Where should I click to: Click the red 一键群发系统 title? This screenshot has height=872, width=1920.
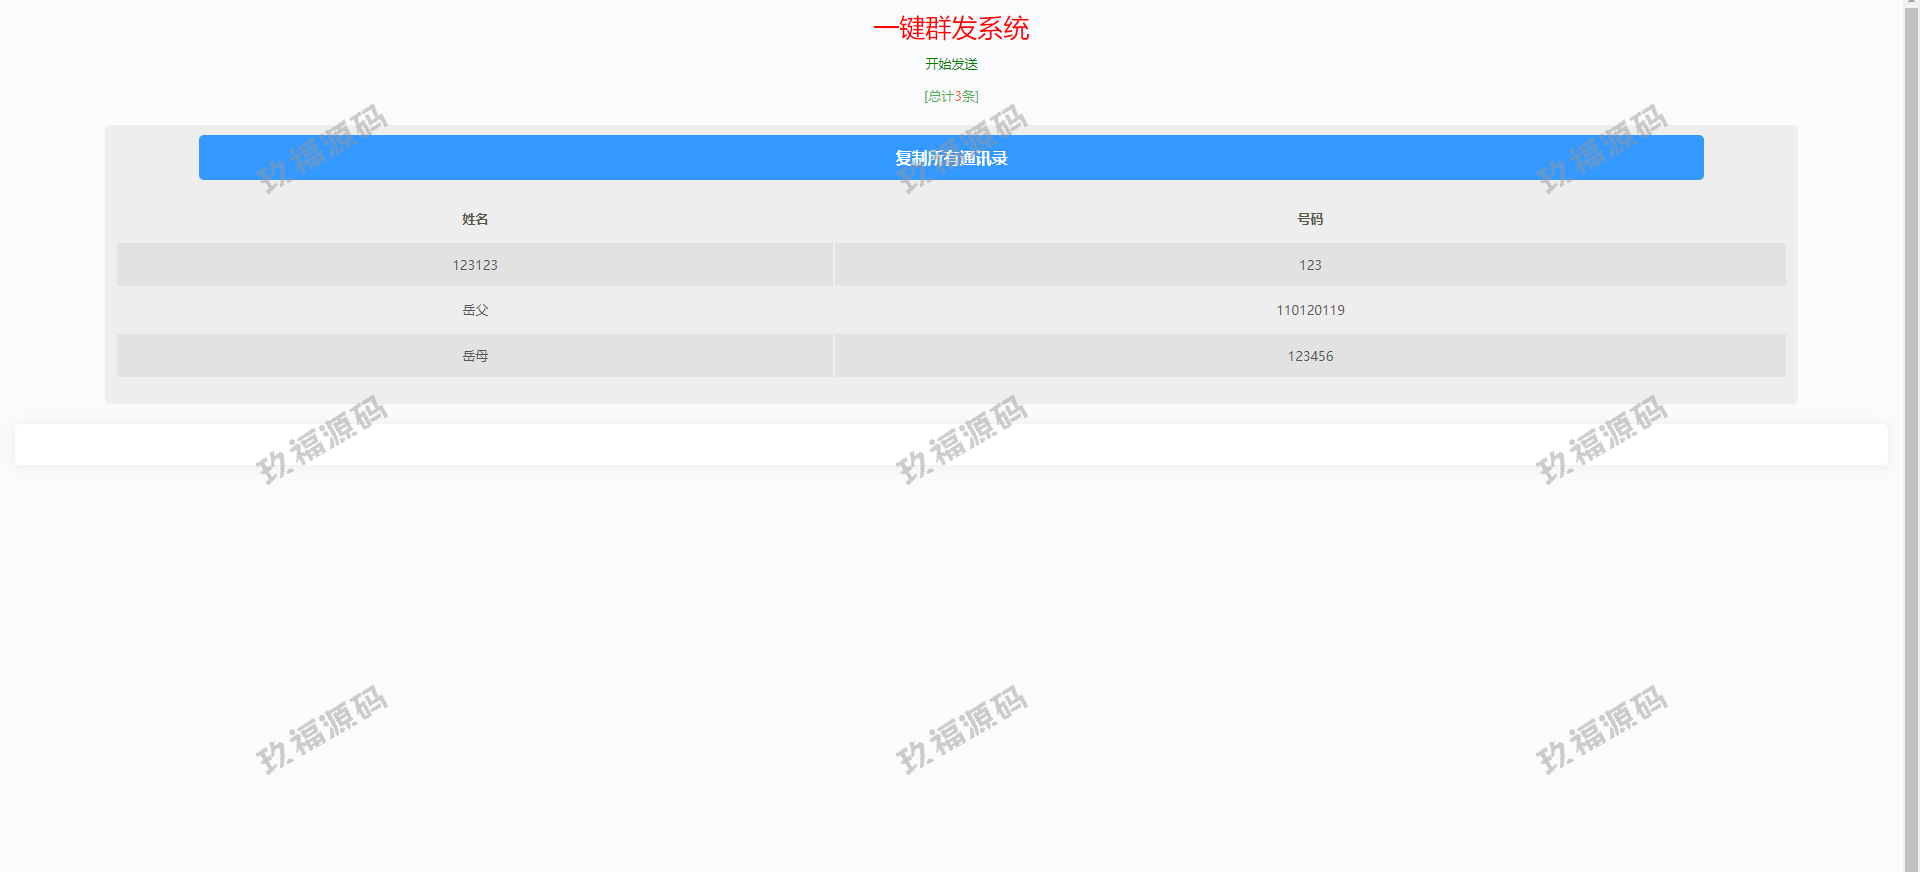click(x=951, y=28)
